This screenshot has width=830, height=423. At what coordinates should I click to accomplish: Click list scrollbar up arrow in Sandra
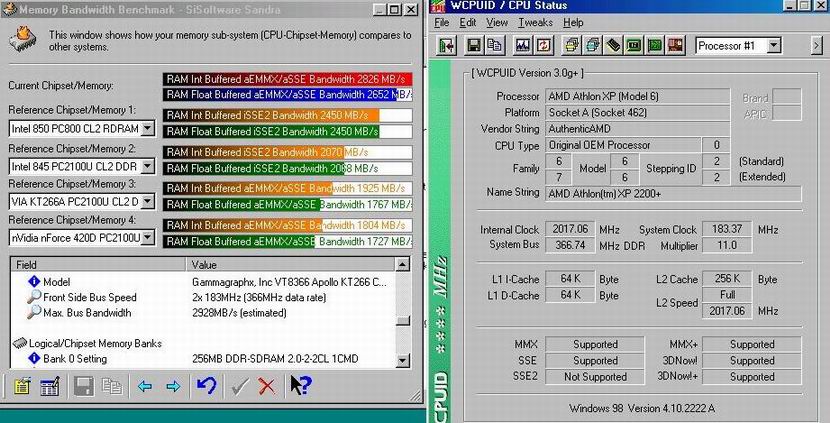point(403,264)
